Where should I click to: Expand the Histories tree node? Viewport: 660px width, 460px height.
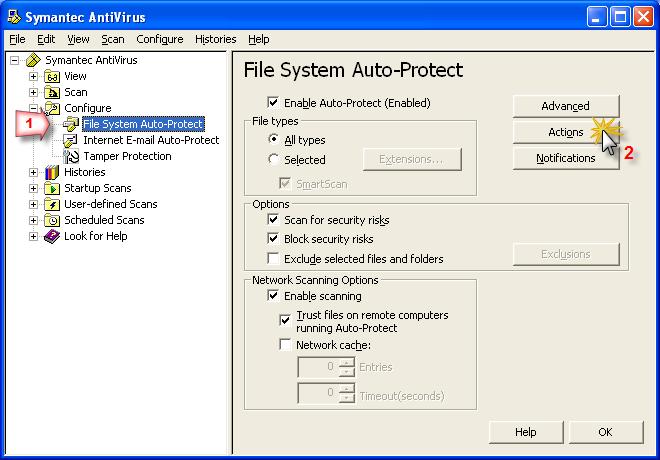(33, 173)
